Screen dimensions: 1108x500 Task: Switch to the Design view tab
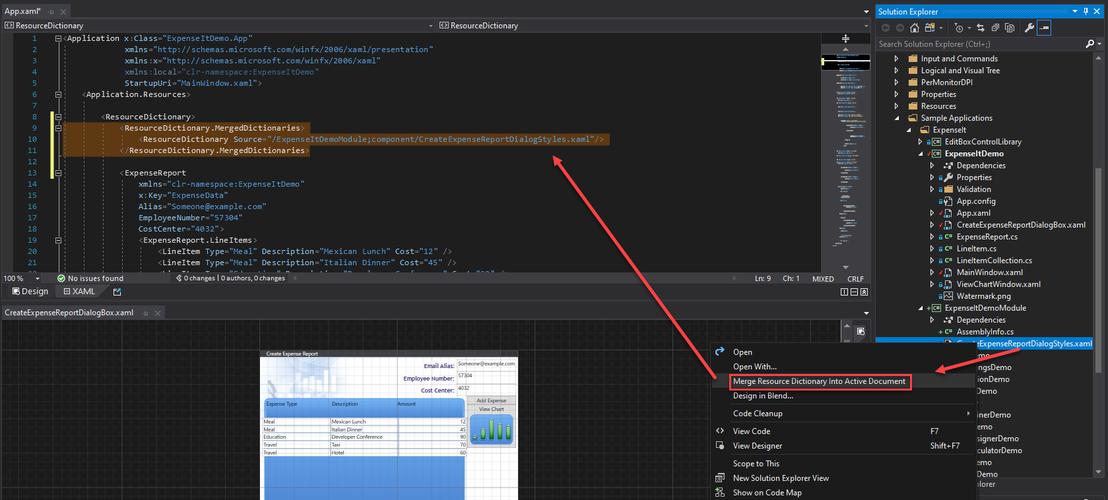29,292
